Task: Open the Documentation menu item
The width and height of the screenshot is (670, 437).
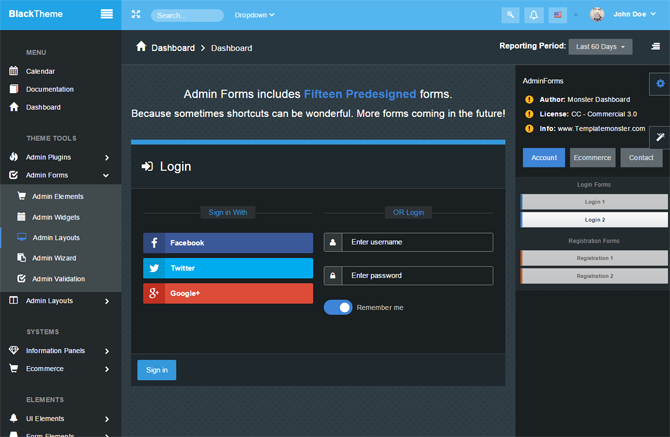Action: click(x=50, y=89)
